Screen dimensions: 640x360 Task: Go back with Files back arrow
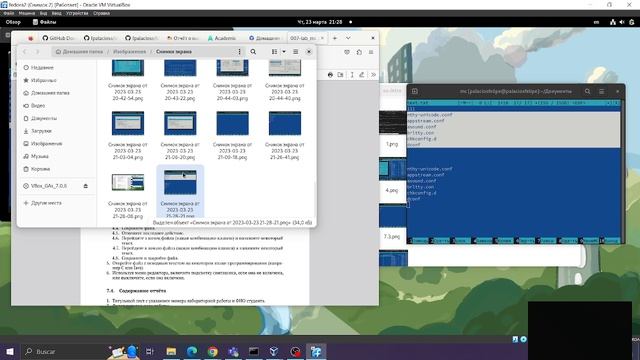pos(24,52)
